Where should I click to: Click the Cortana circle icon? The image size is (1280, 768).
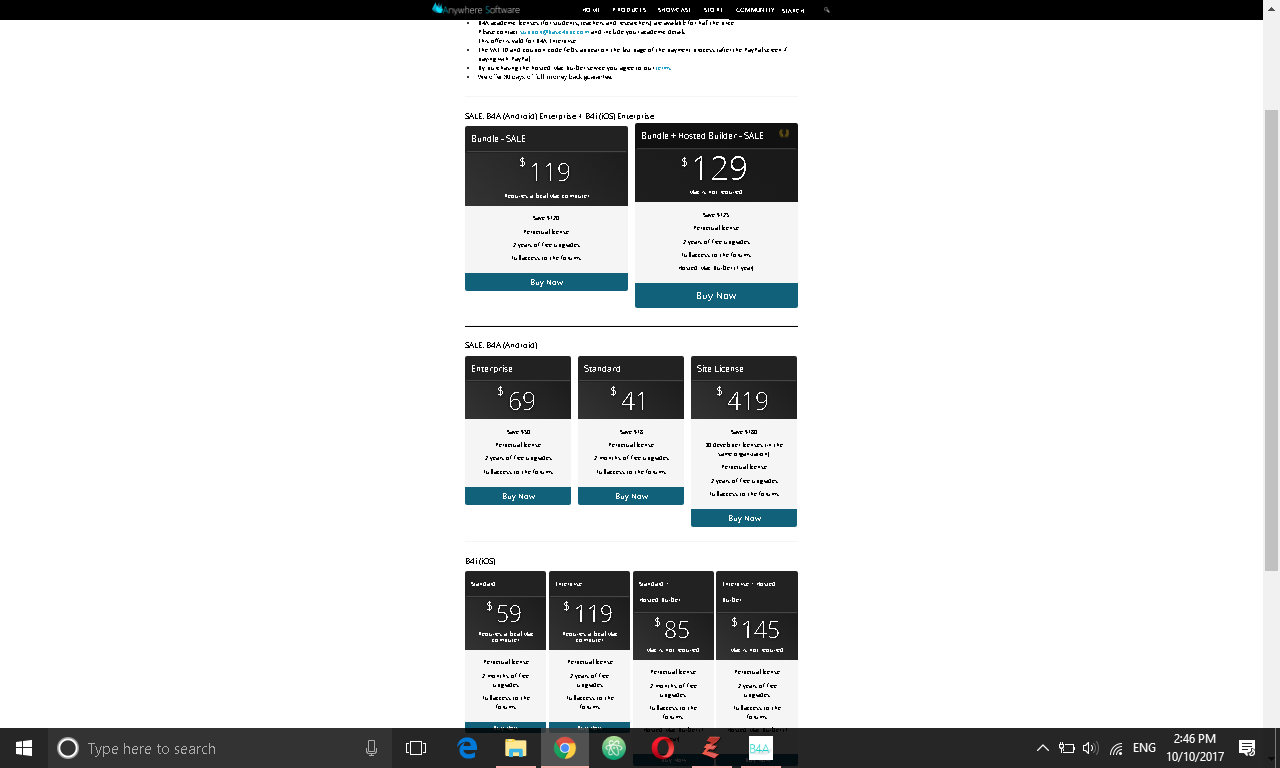[68, 748]
